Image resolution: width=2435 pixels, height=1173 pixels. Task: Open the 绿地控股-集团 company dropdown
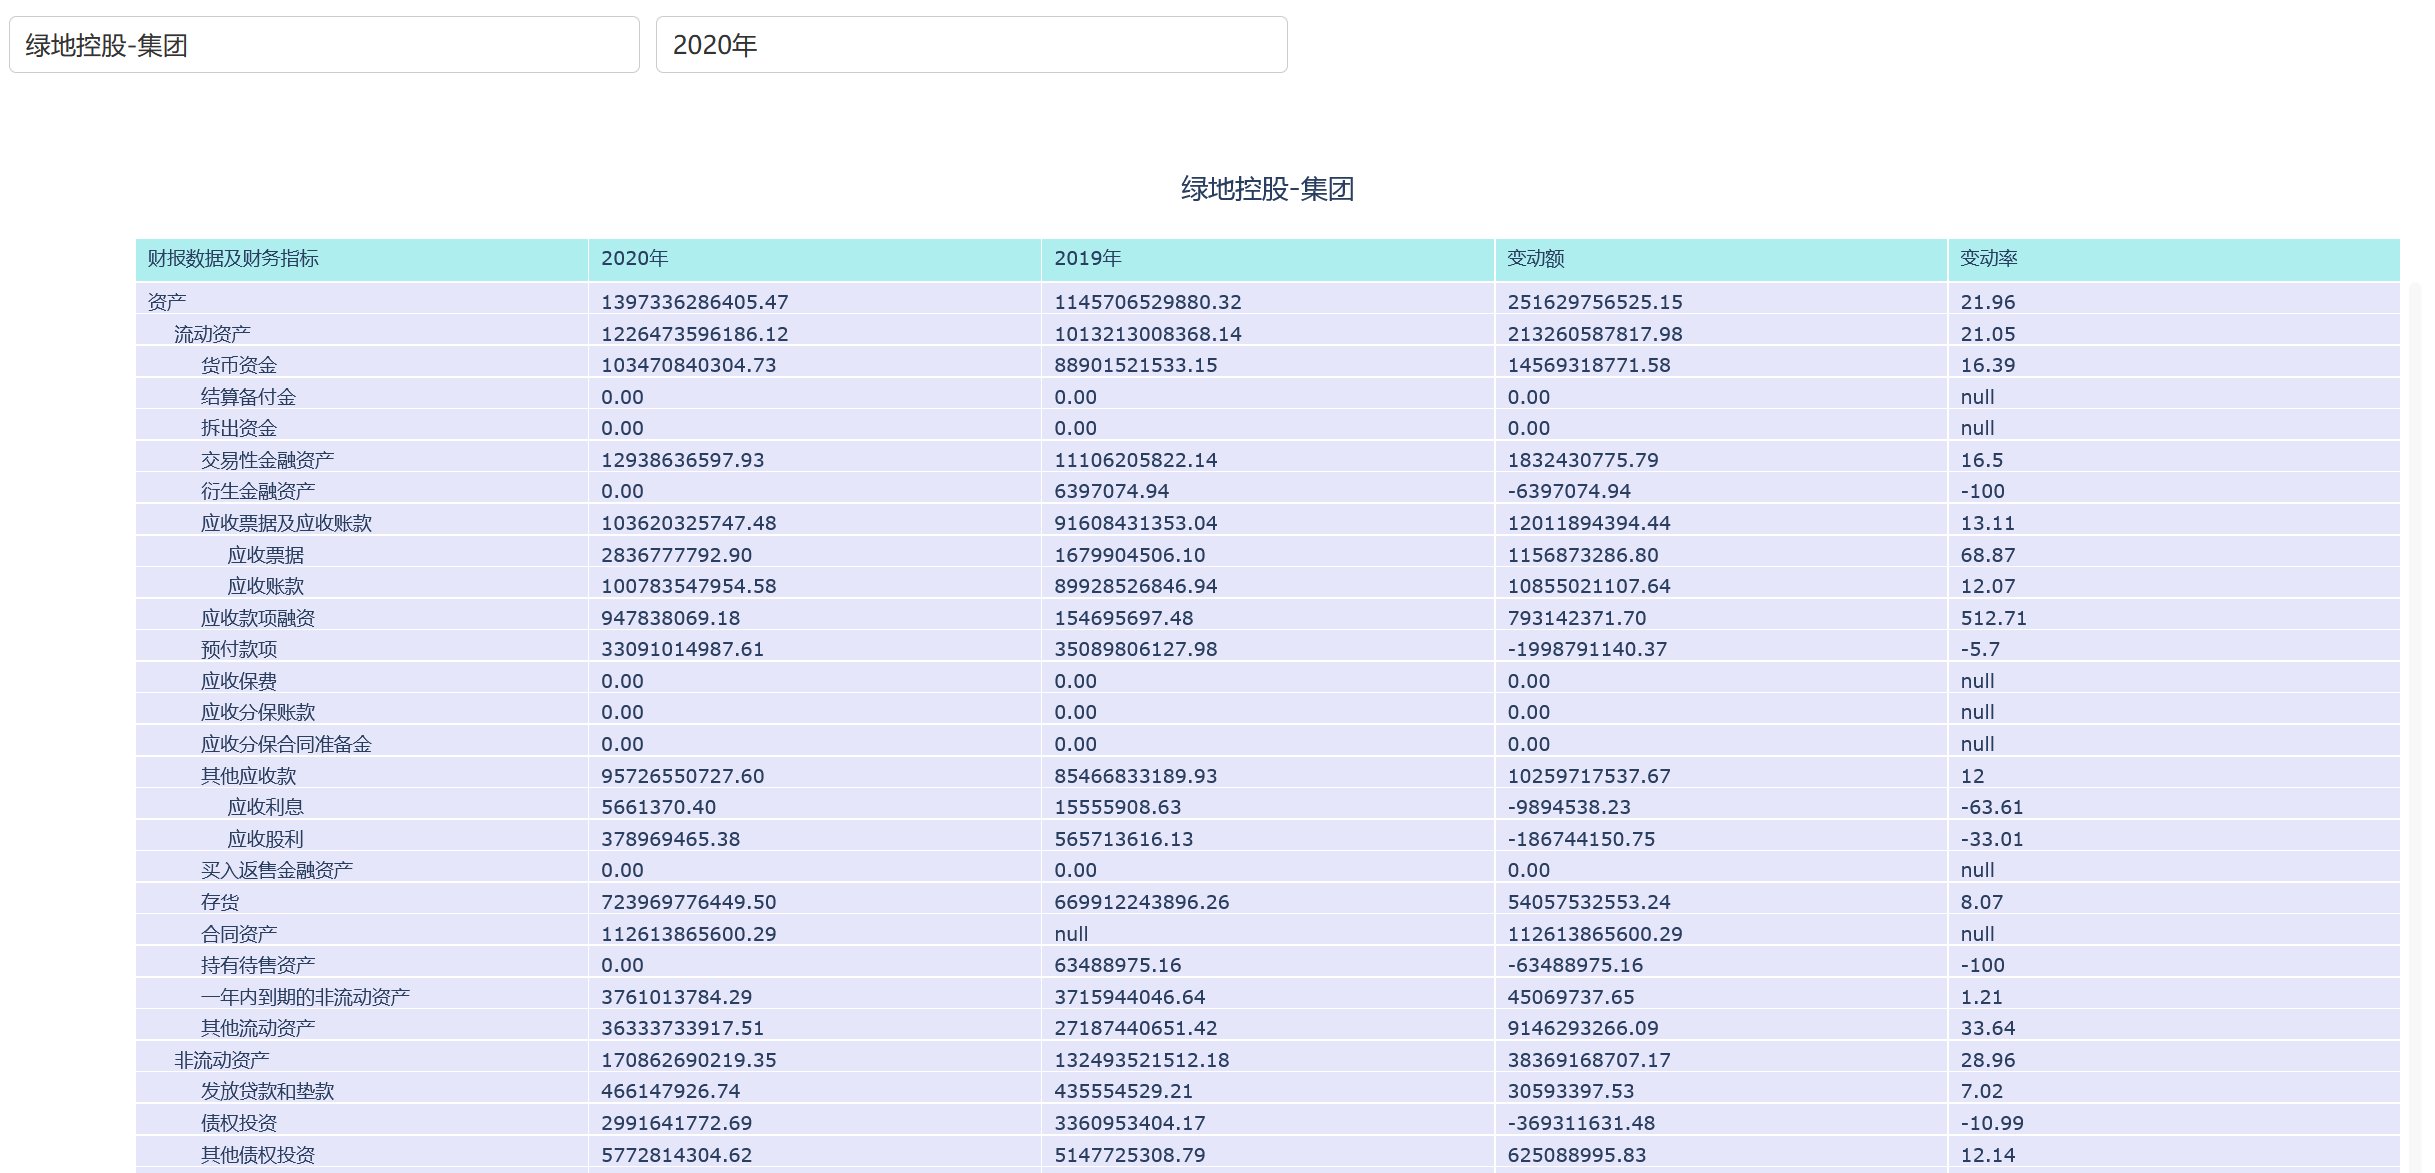click(x=324, y=45)
